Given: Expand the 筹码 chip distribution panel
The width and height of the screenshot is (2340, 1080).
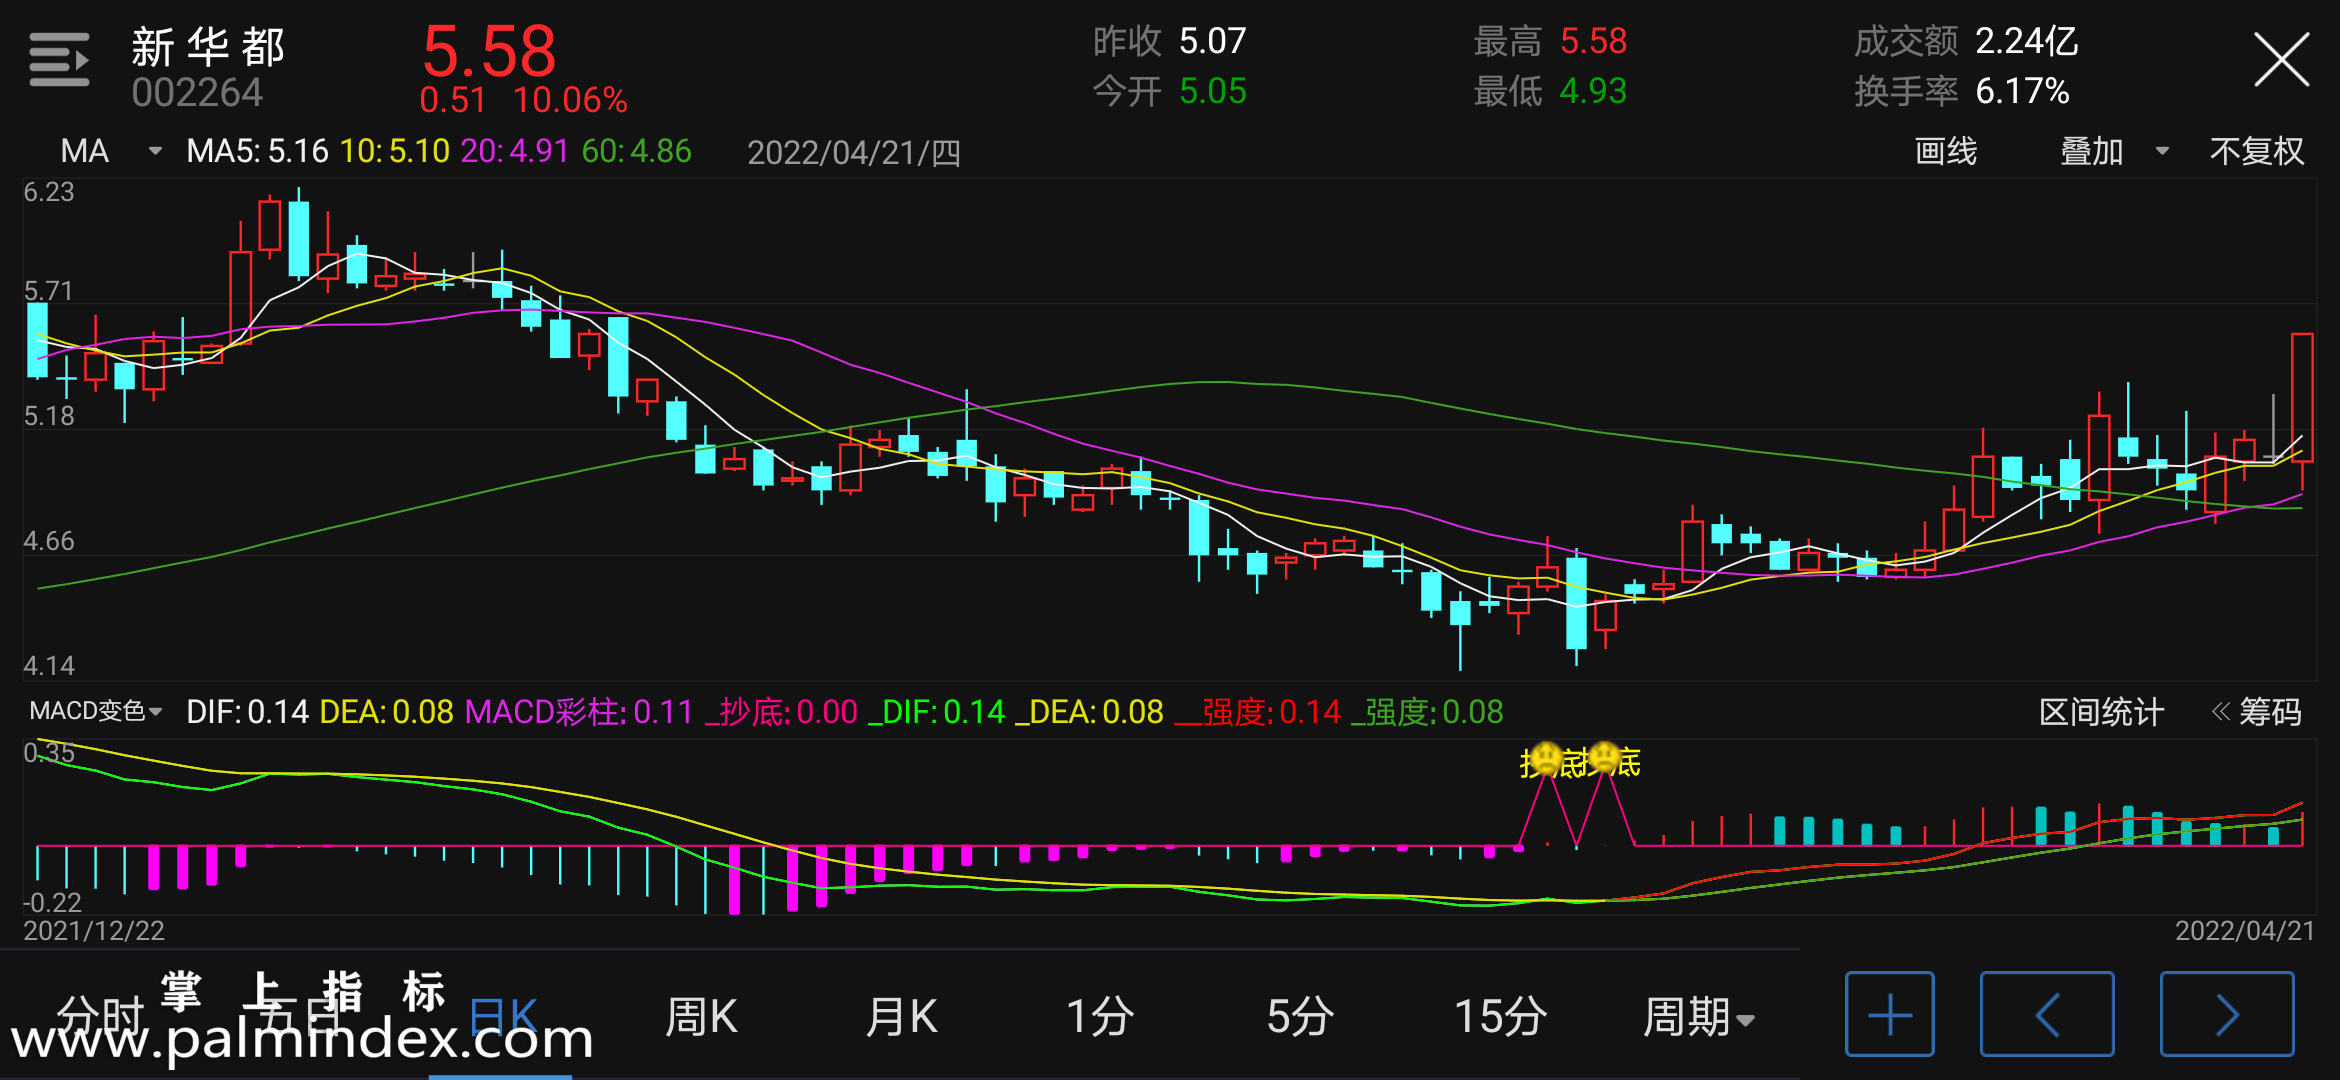Looking at the screenshot, I should [x=2256, y=712].
